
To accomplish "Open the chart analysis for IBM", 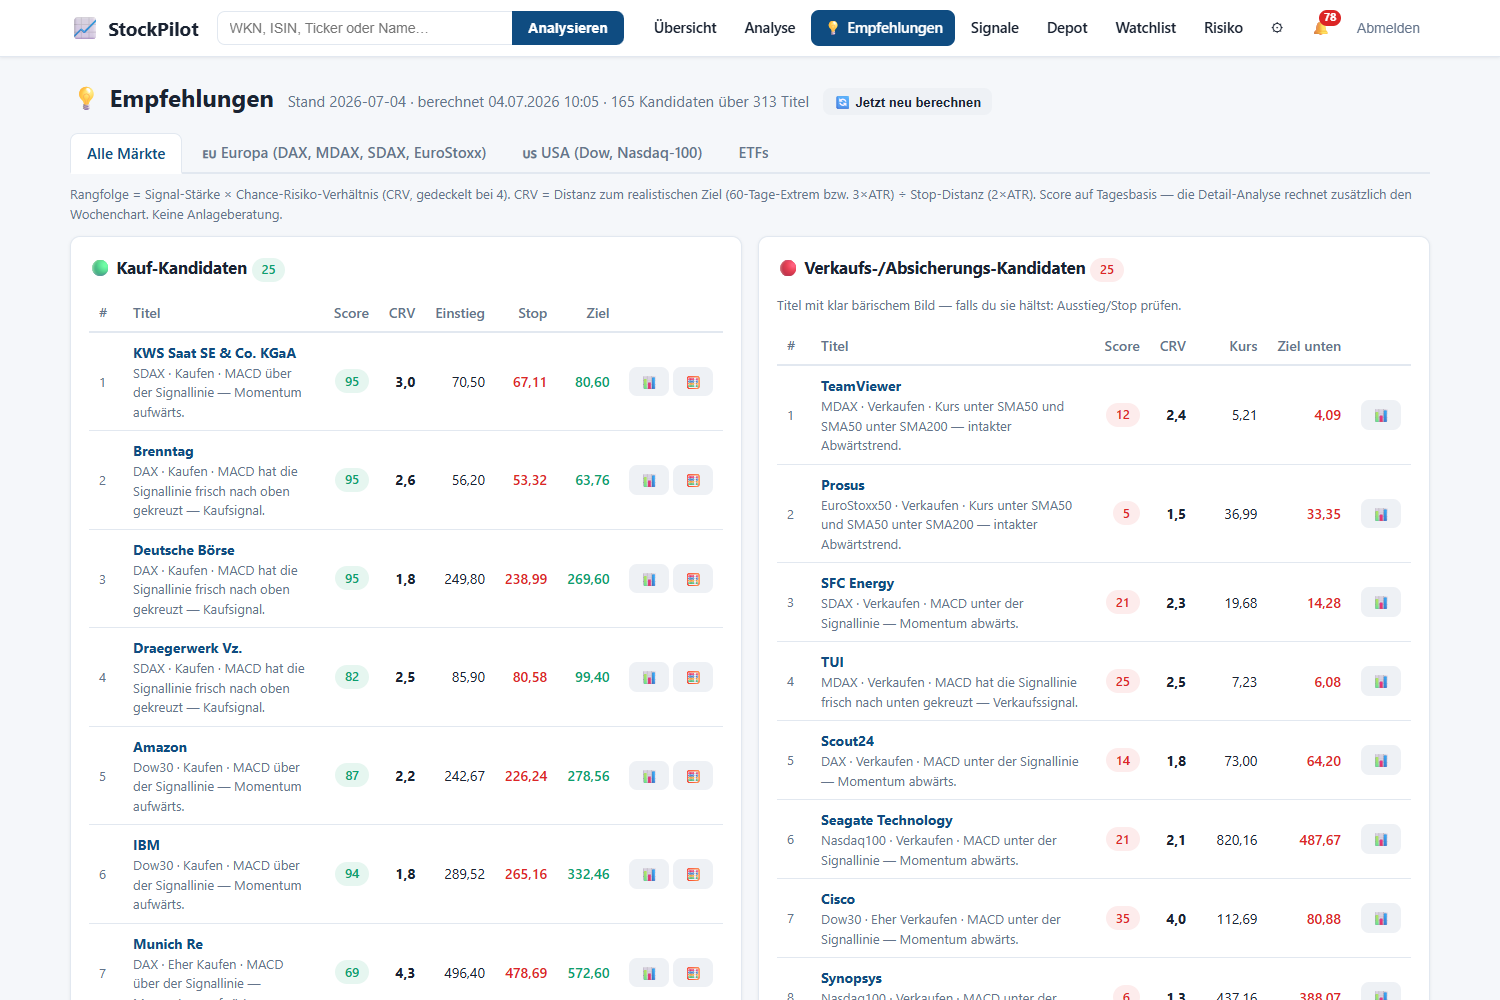I will coord(649,874).
